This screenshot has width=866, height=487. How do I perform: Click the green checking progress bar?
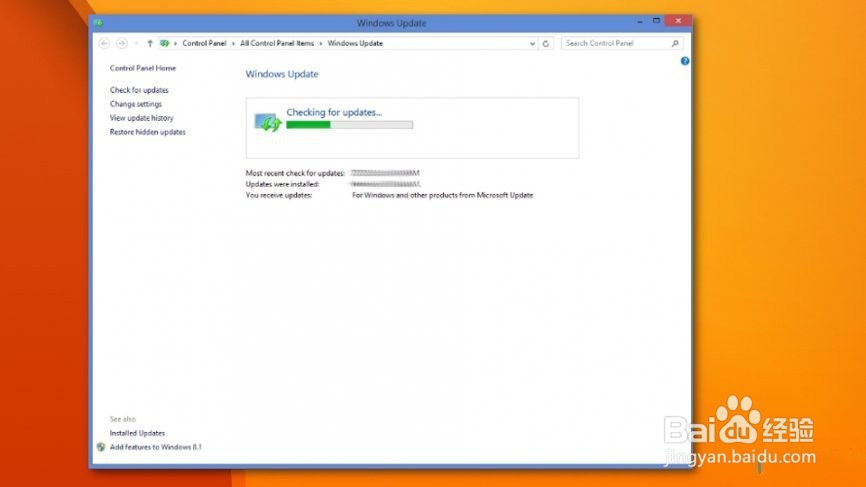(x=350, y=125)
